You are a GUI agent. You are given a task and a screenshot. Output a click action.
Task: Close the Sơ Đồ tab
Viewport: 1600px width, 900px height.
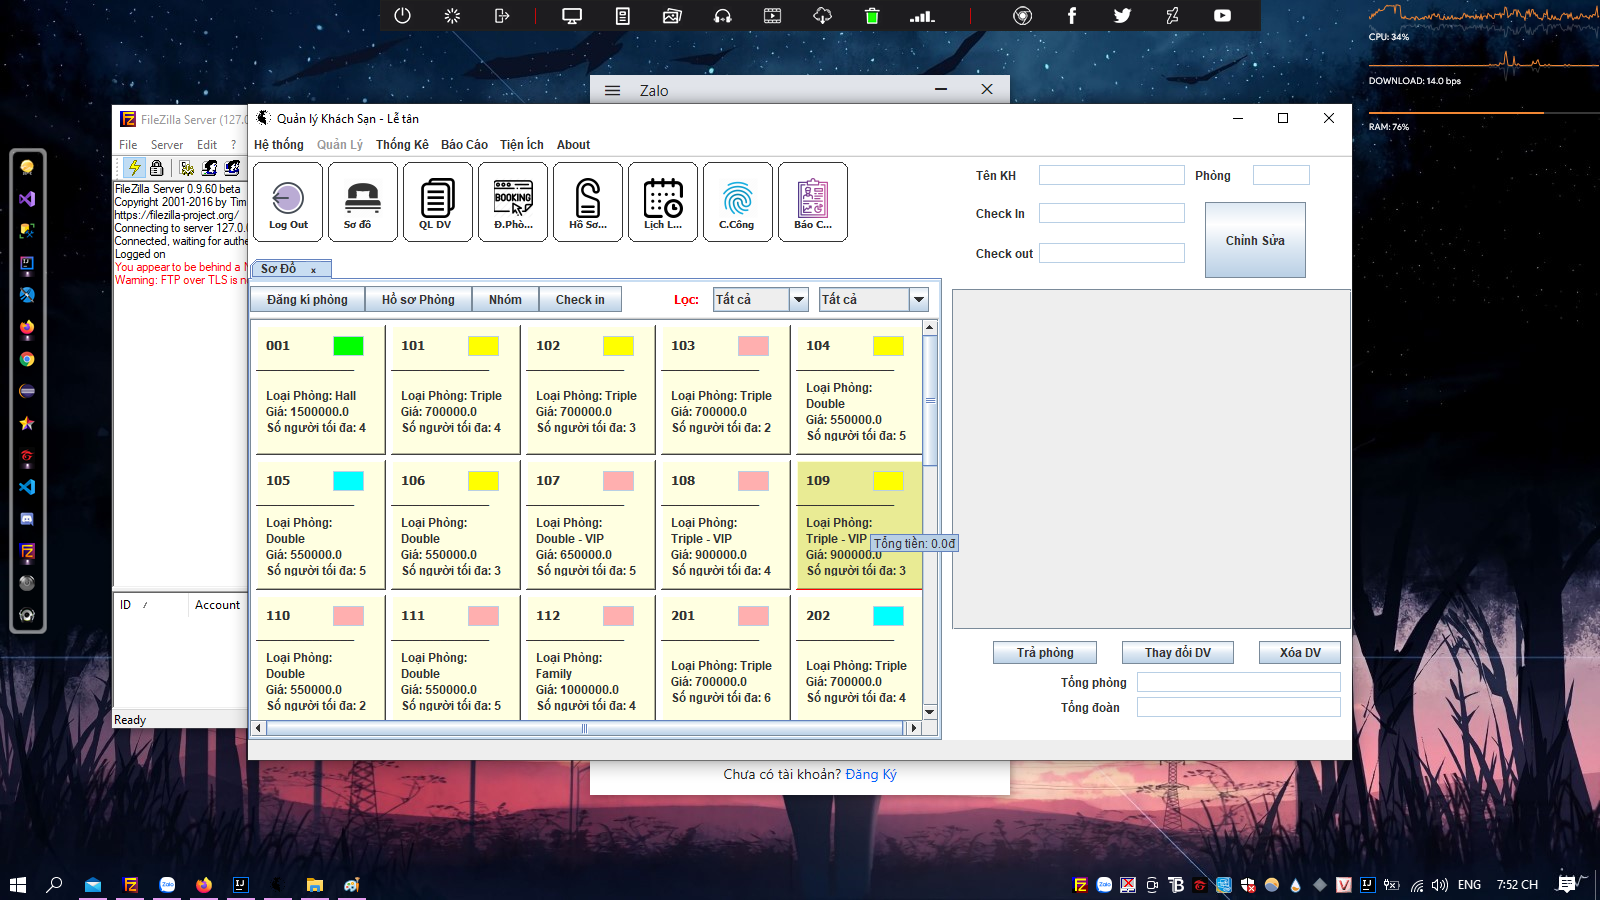coord(313,270)
